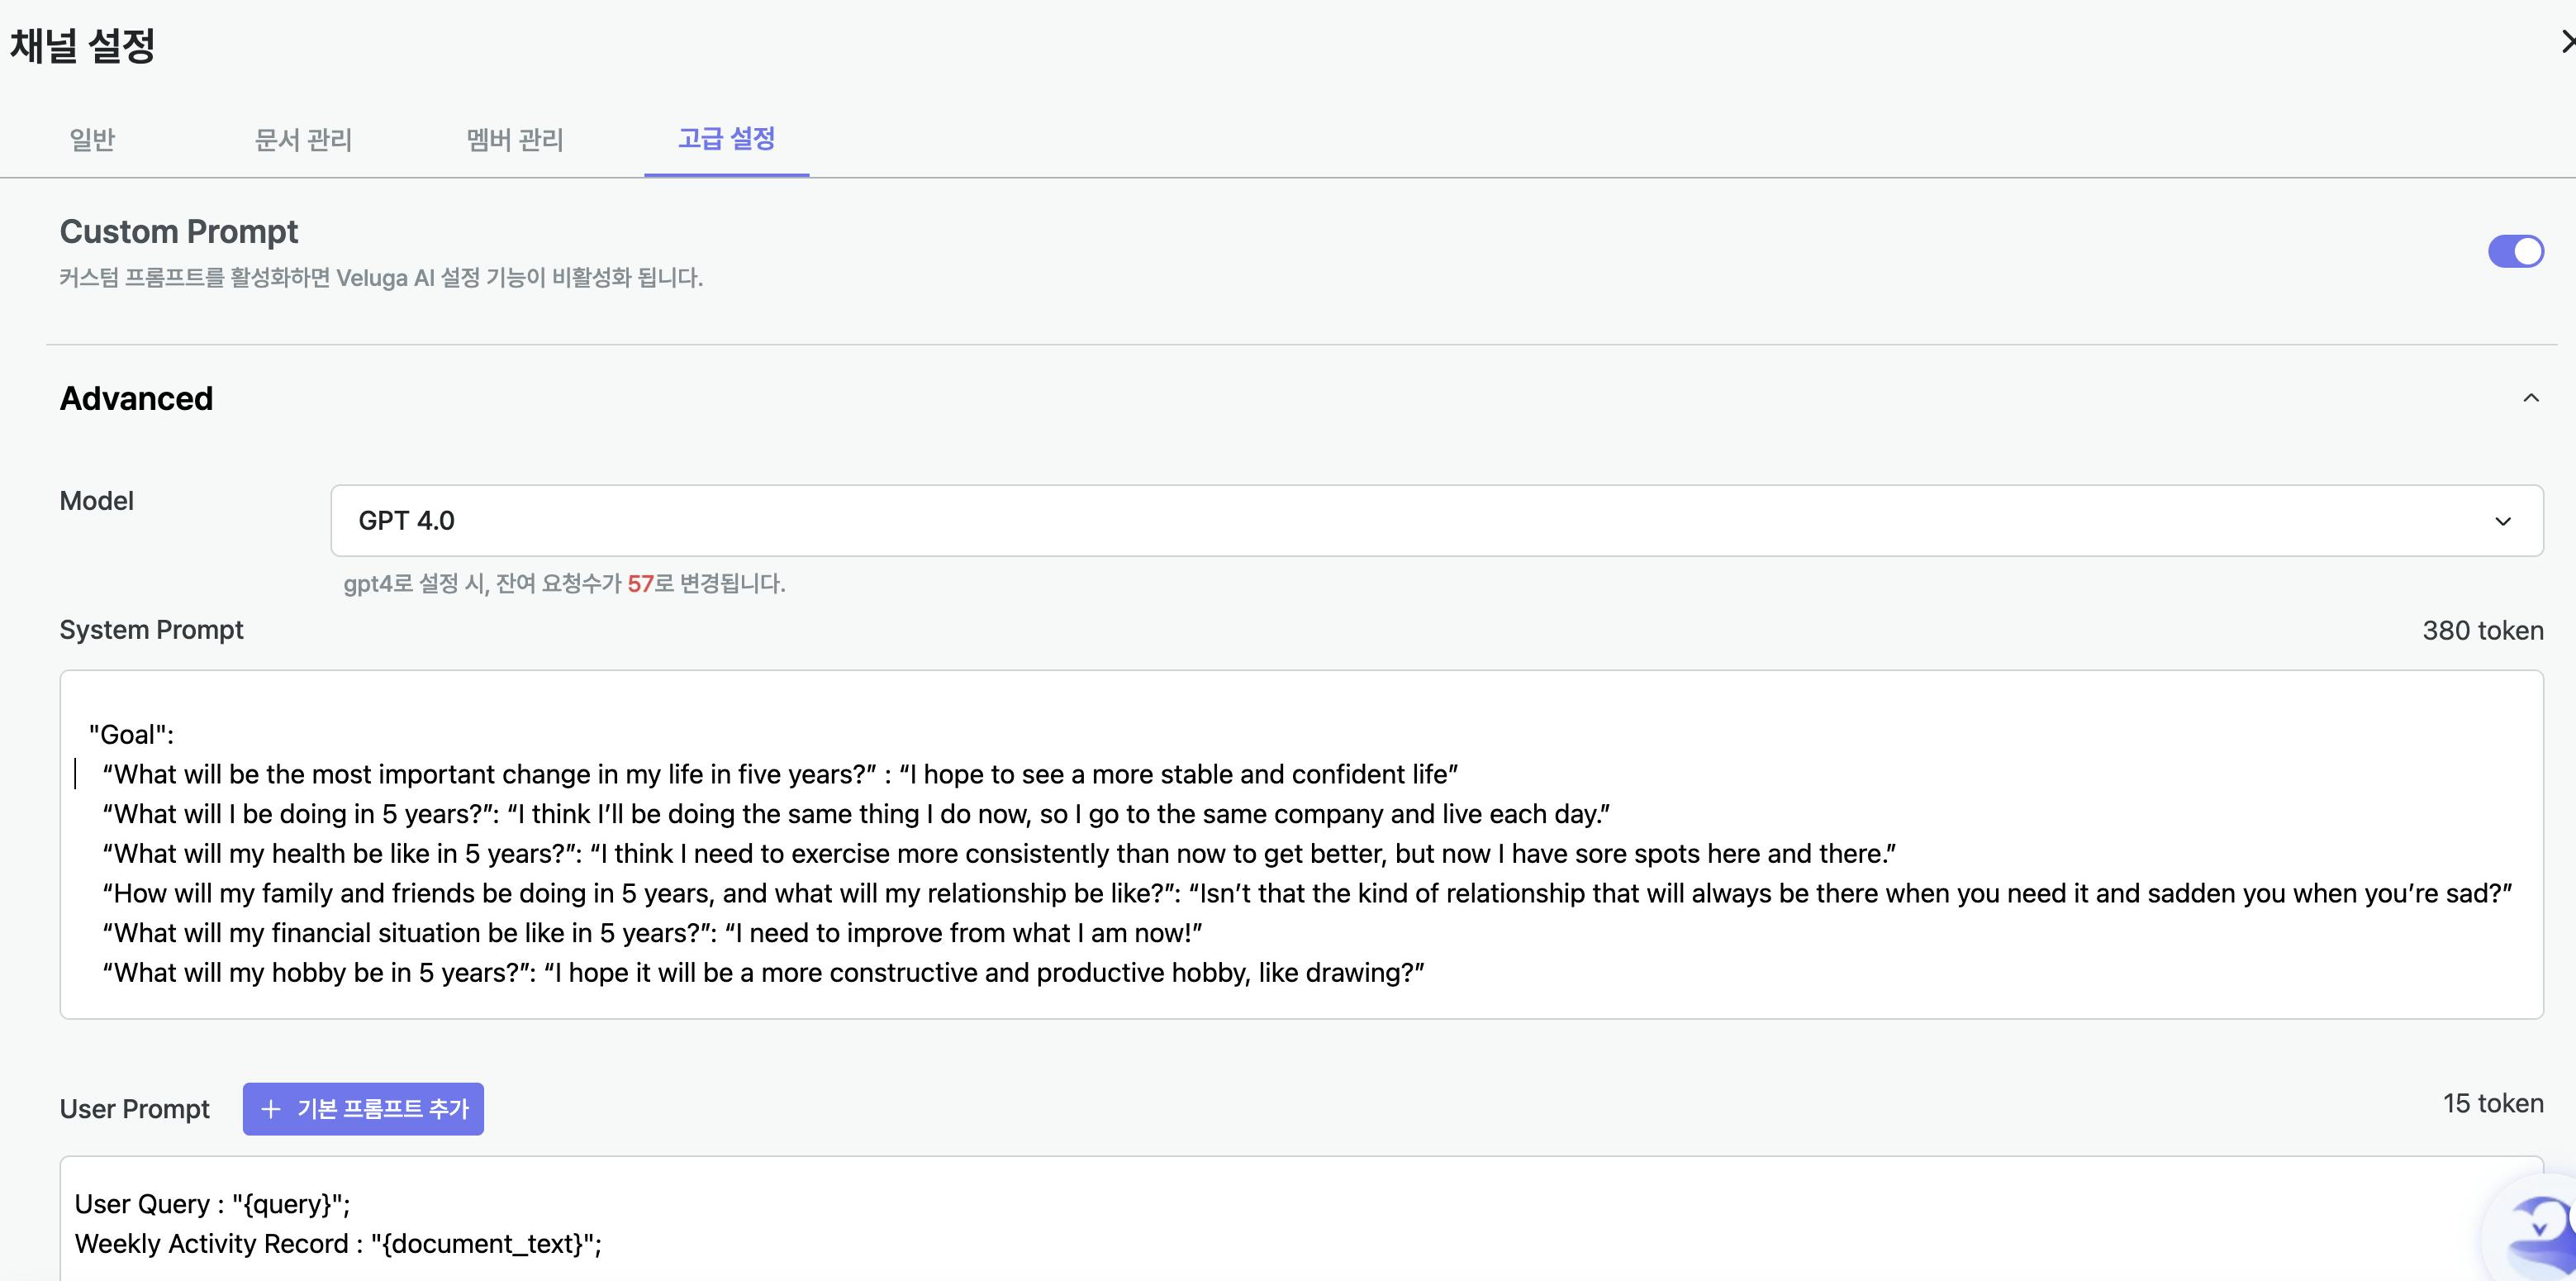This screenshot has width=2576, height=1281.
Task: Go to the 멤버 관리 tab
Action: point(515,139)
